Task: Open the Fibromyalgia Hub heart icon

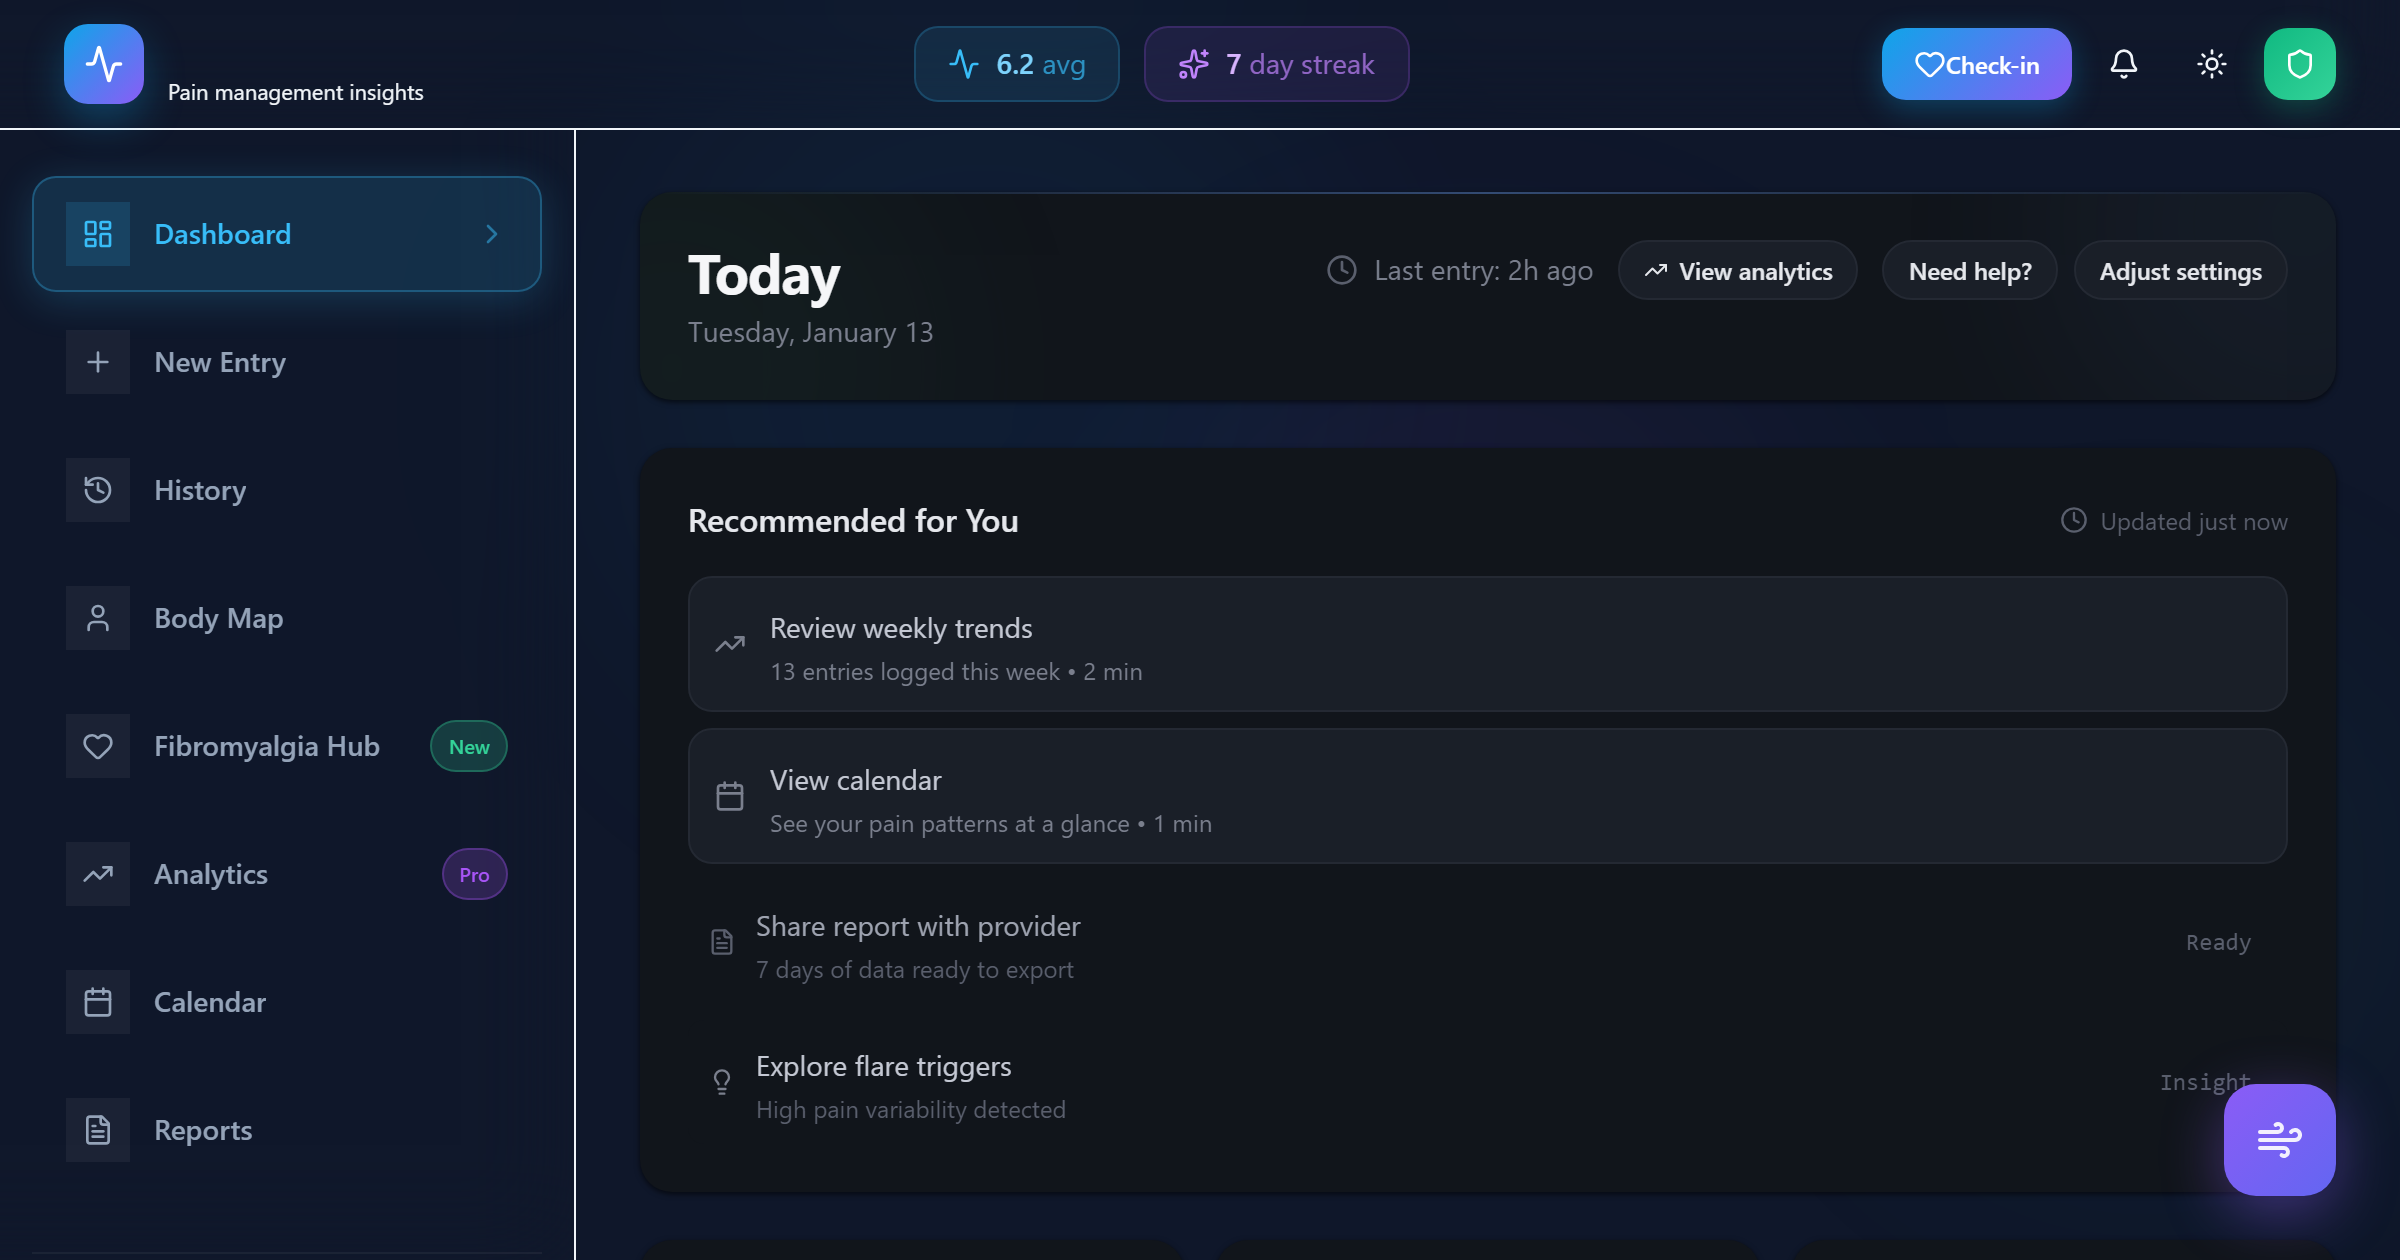Action: click(97, 746)
